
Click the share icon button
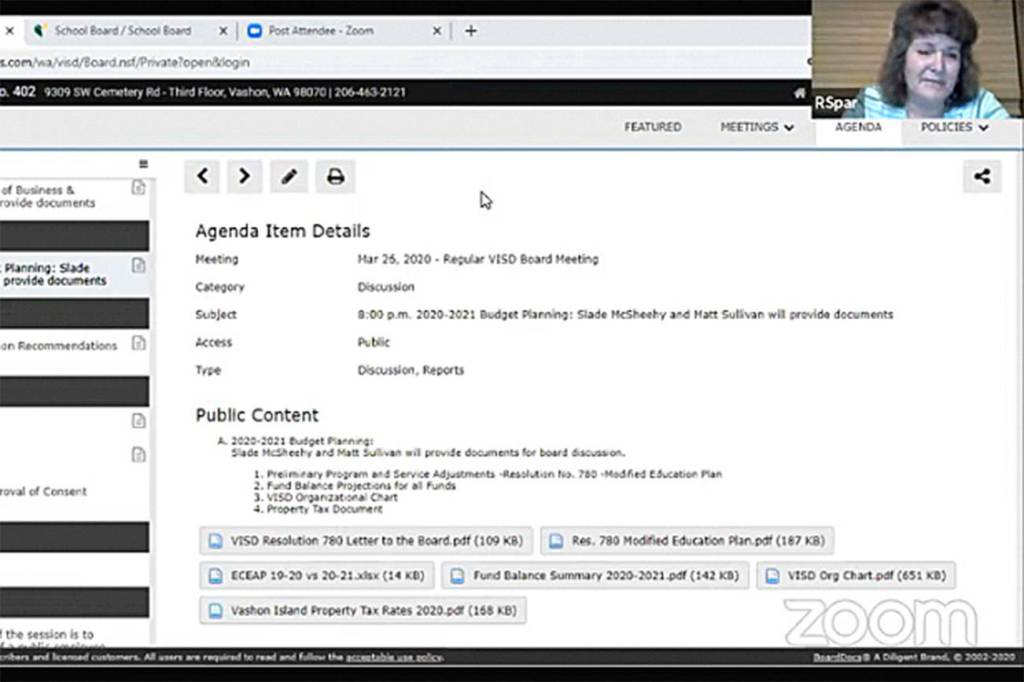coord(982,176)
